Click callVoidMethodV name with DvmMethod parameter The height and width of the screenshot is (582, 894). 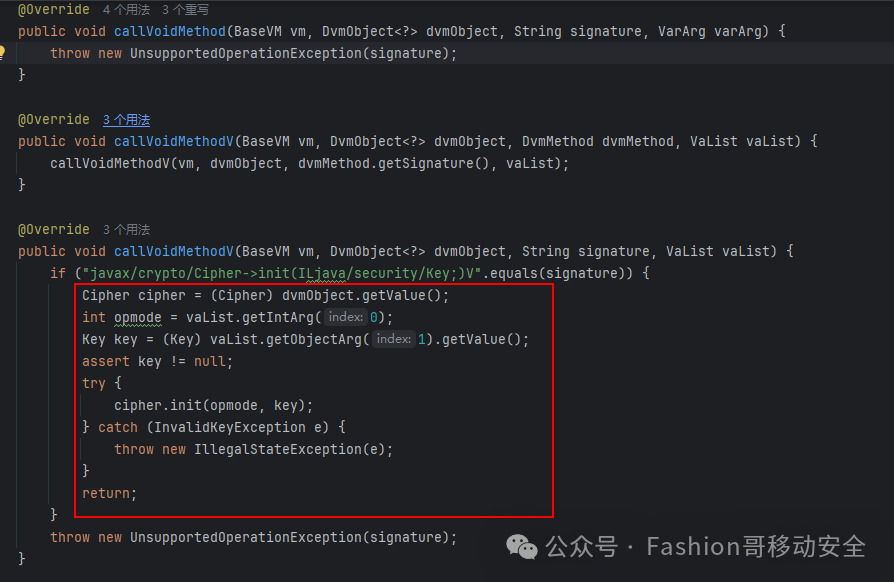point(174,141)
